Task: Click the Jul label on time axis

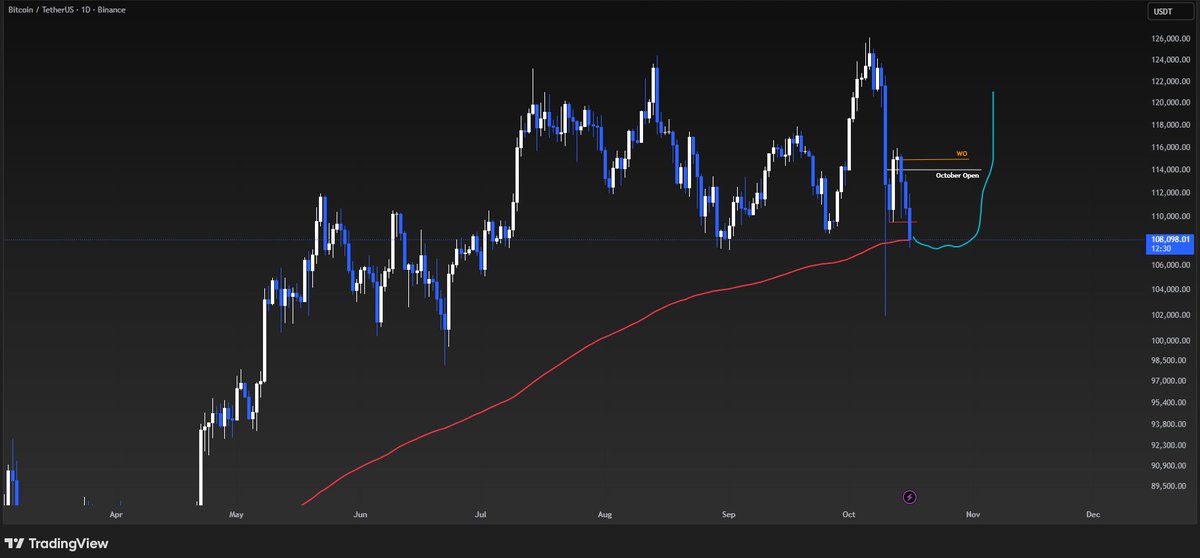Action: 480,515
